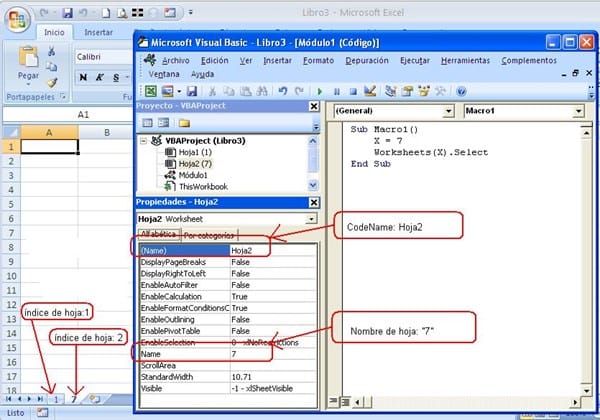Open the Edición menu
Screen dimensions: 600x420
[x=215, y=60]
